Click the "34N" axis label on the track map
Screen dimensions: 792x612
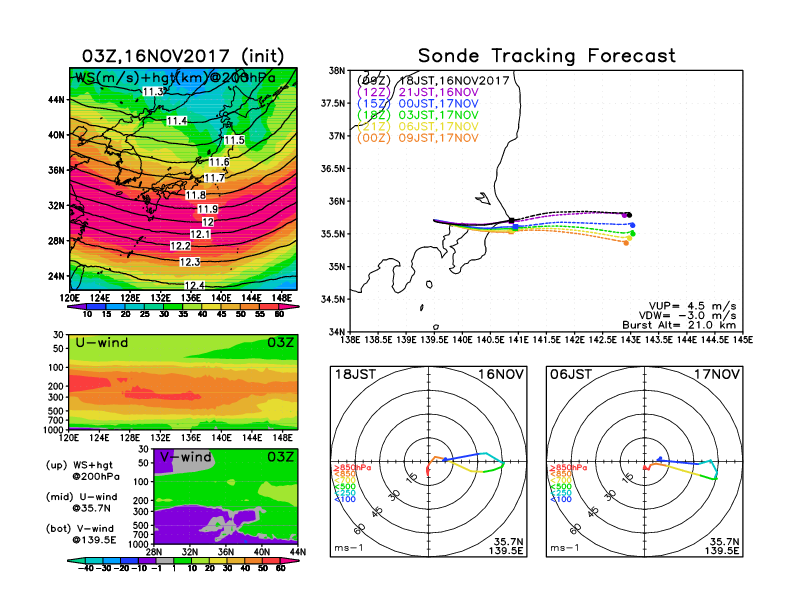click(337, 332)
